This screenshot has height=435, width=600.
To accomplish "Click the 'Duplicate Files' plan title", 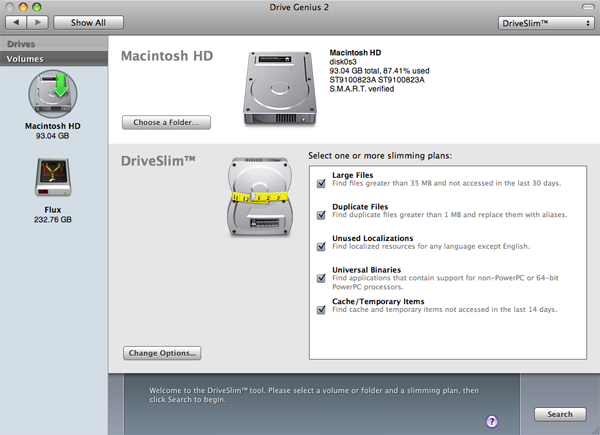I will [x=360, y=207].
